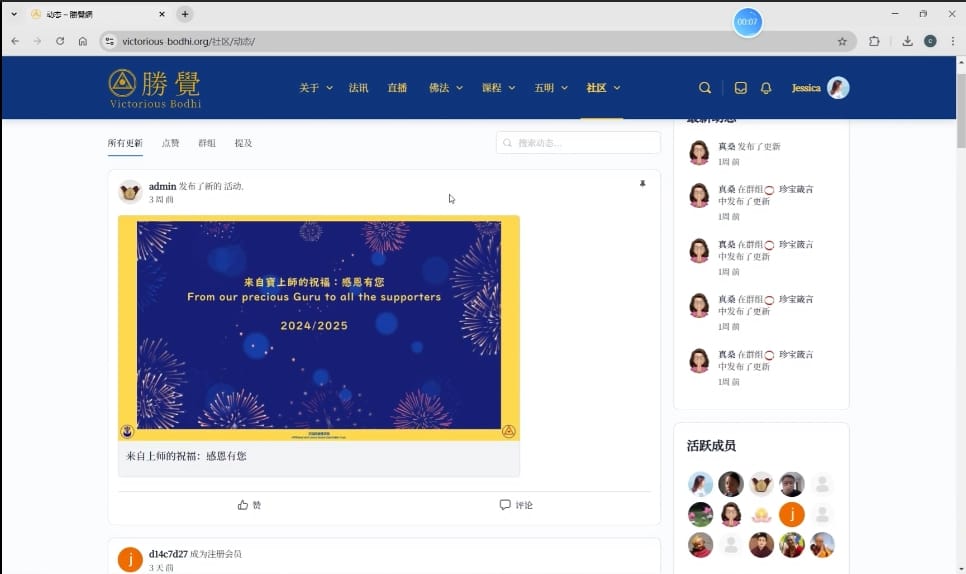
Task: Click the 评论 comment button
Action: click(x=516, y=505)
